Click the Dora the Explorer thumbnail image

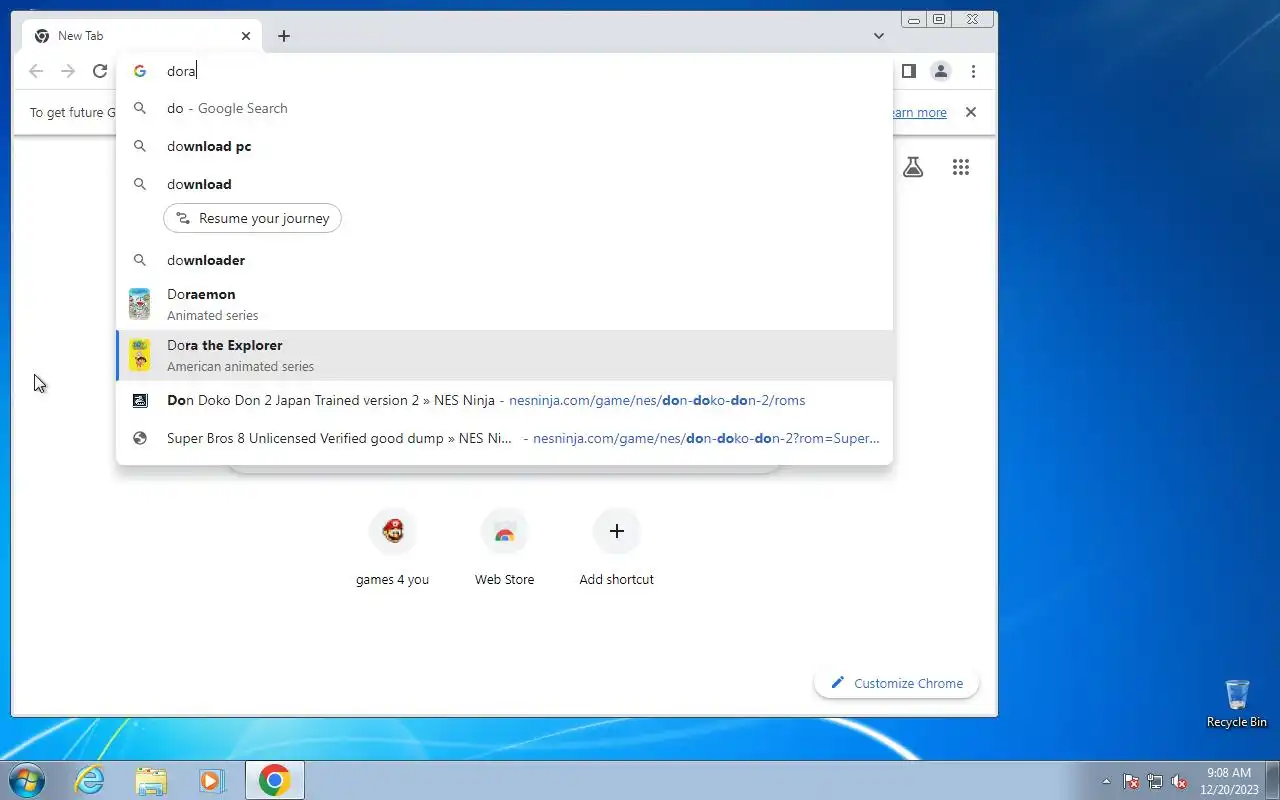pyautogui.click(x=140, y=355)
